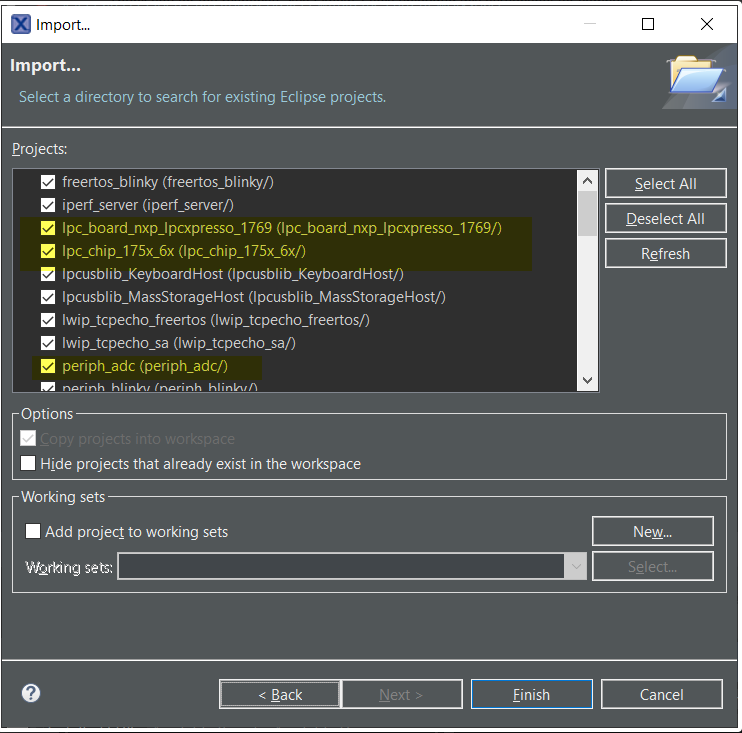This screenshot has width=742, height=733.
Task: Click the MCUXpresso X icon in title bar
Action: click(21, 24)
